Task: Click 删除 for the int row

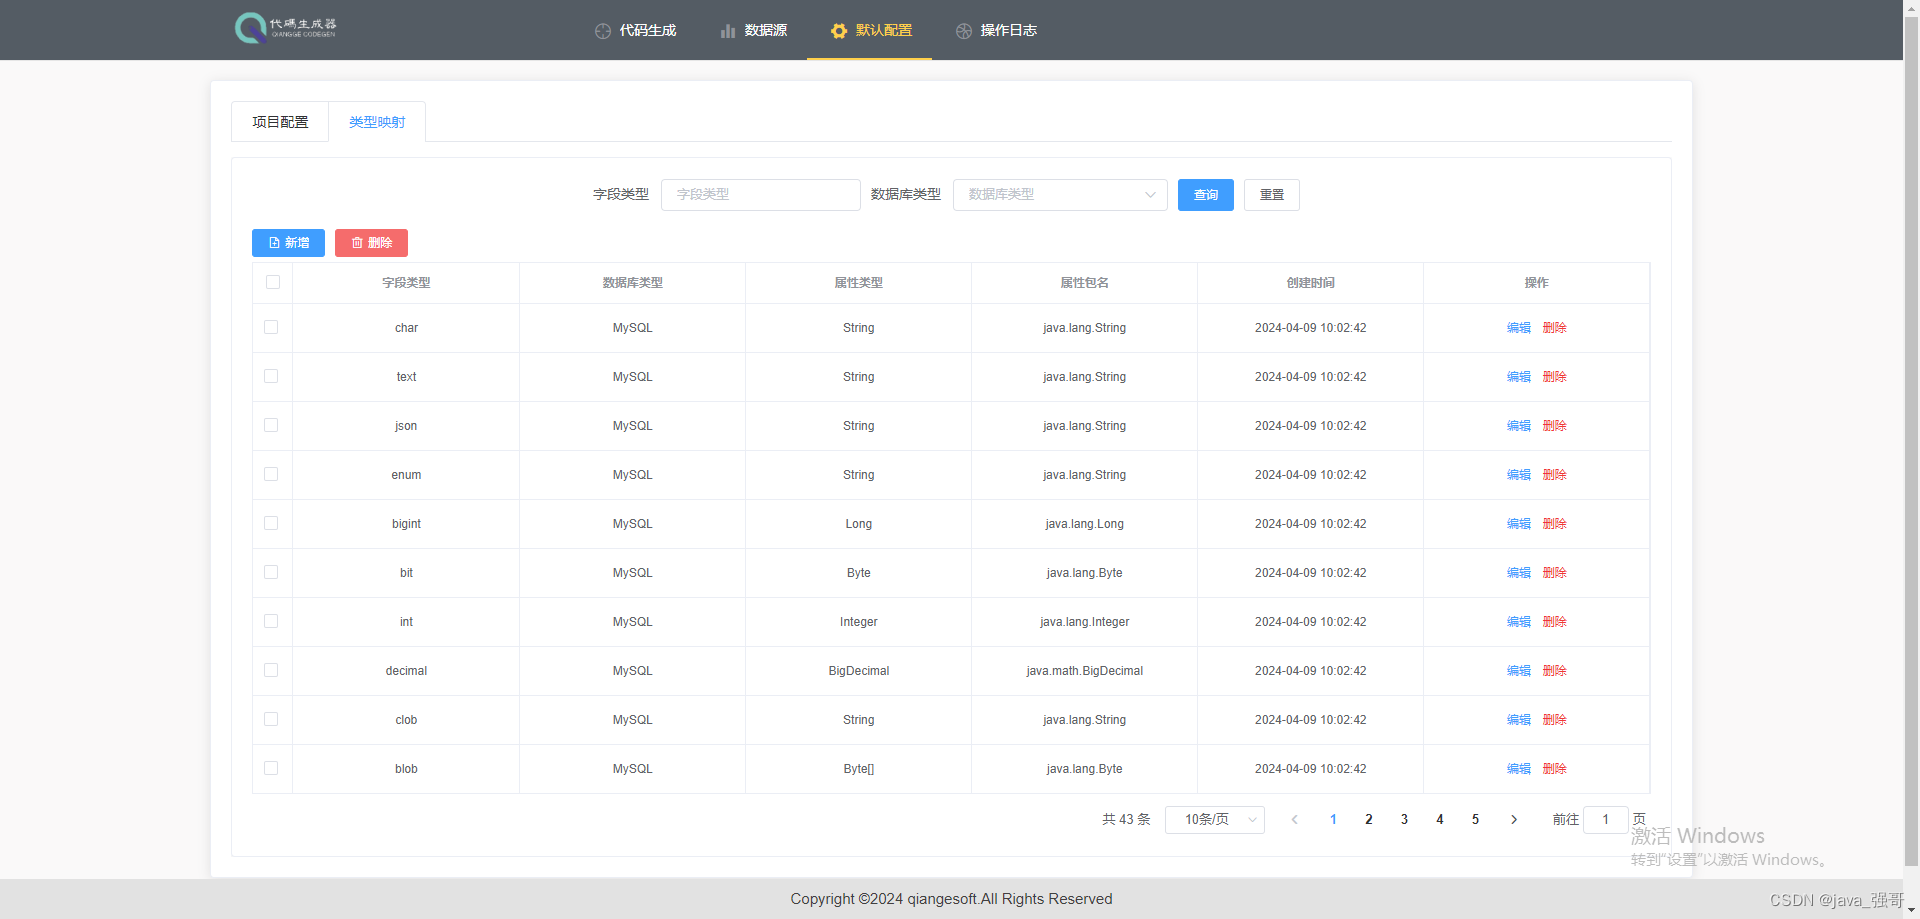Action: click(x=1554, y=622)
